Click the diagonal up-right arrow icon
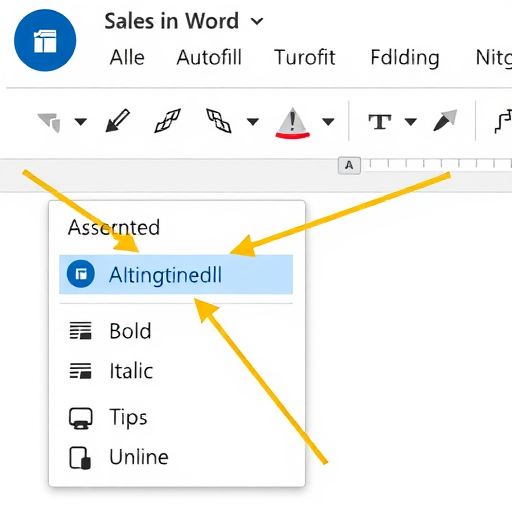Viewport: 512px width, 512px height. tap(445, 120)
